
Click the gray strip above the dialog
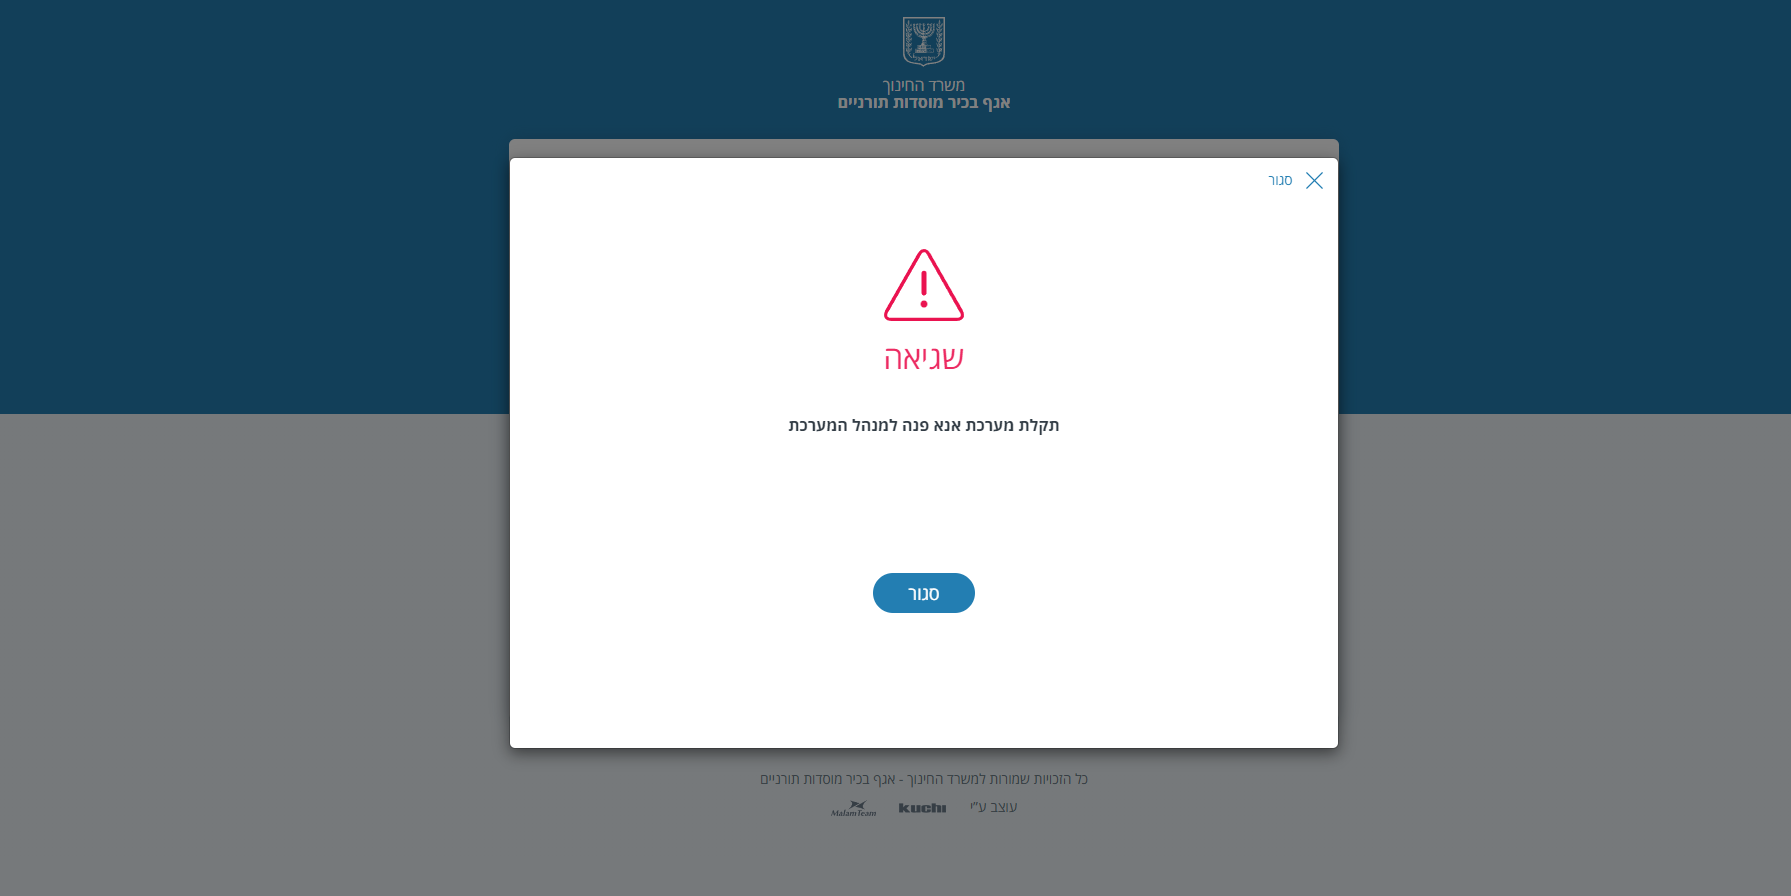(923, 148)
